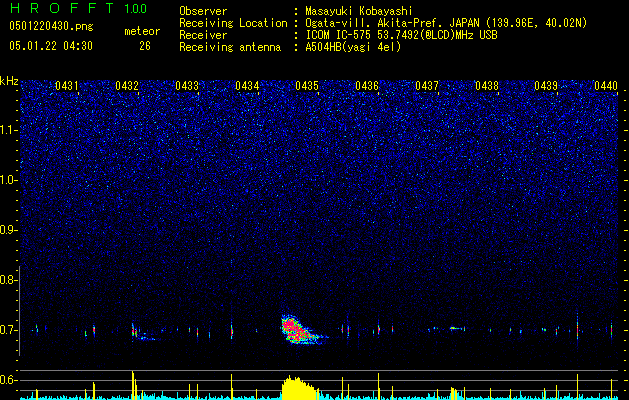The width and height of the screenshot is (629, 400).
Task: Click the date stamp 05.01.22 04:30
Action: pyautogui.click(x=51, y=46)
